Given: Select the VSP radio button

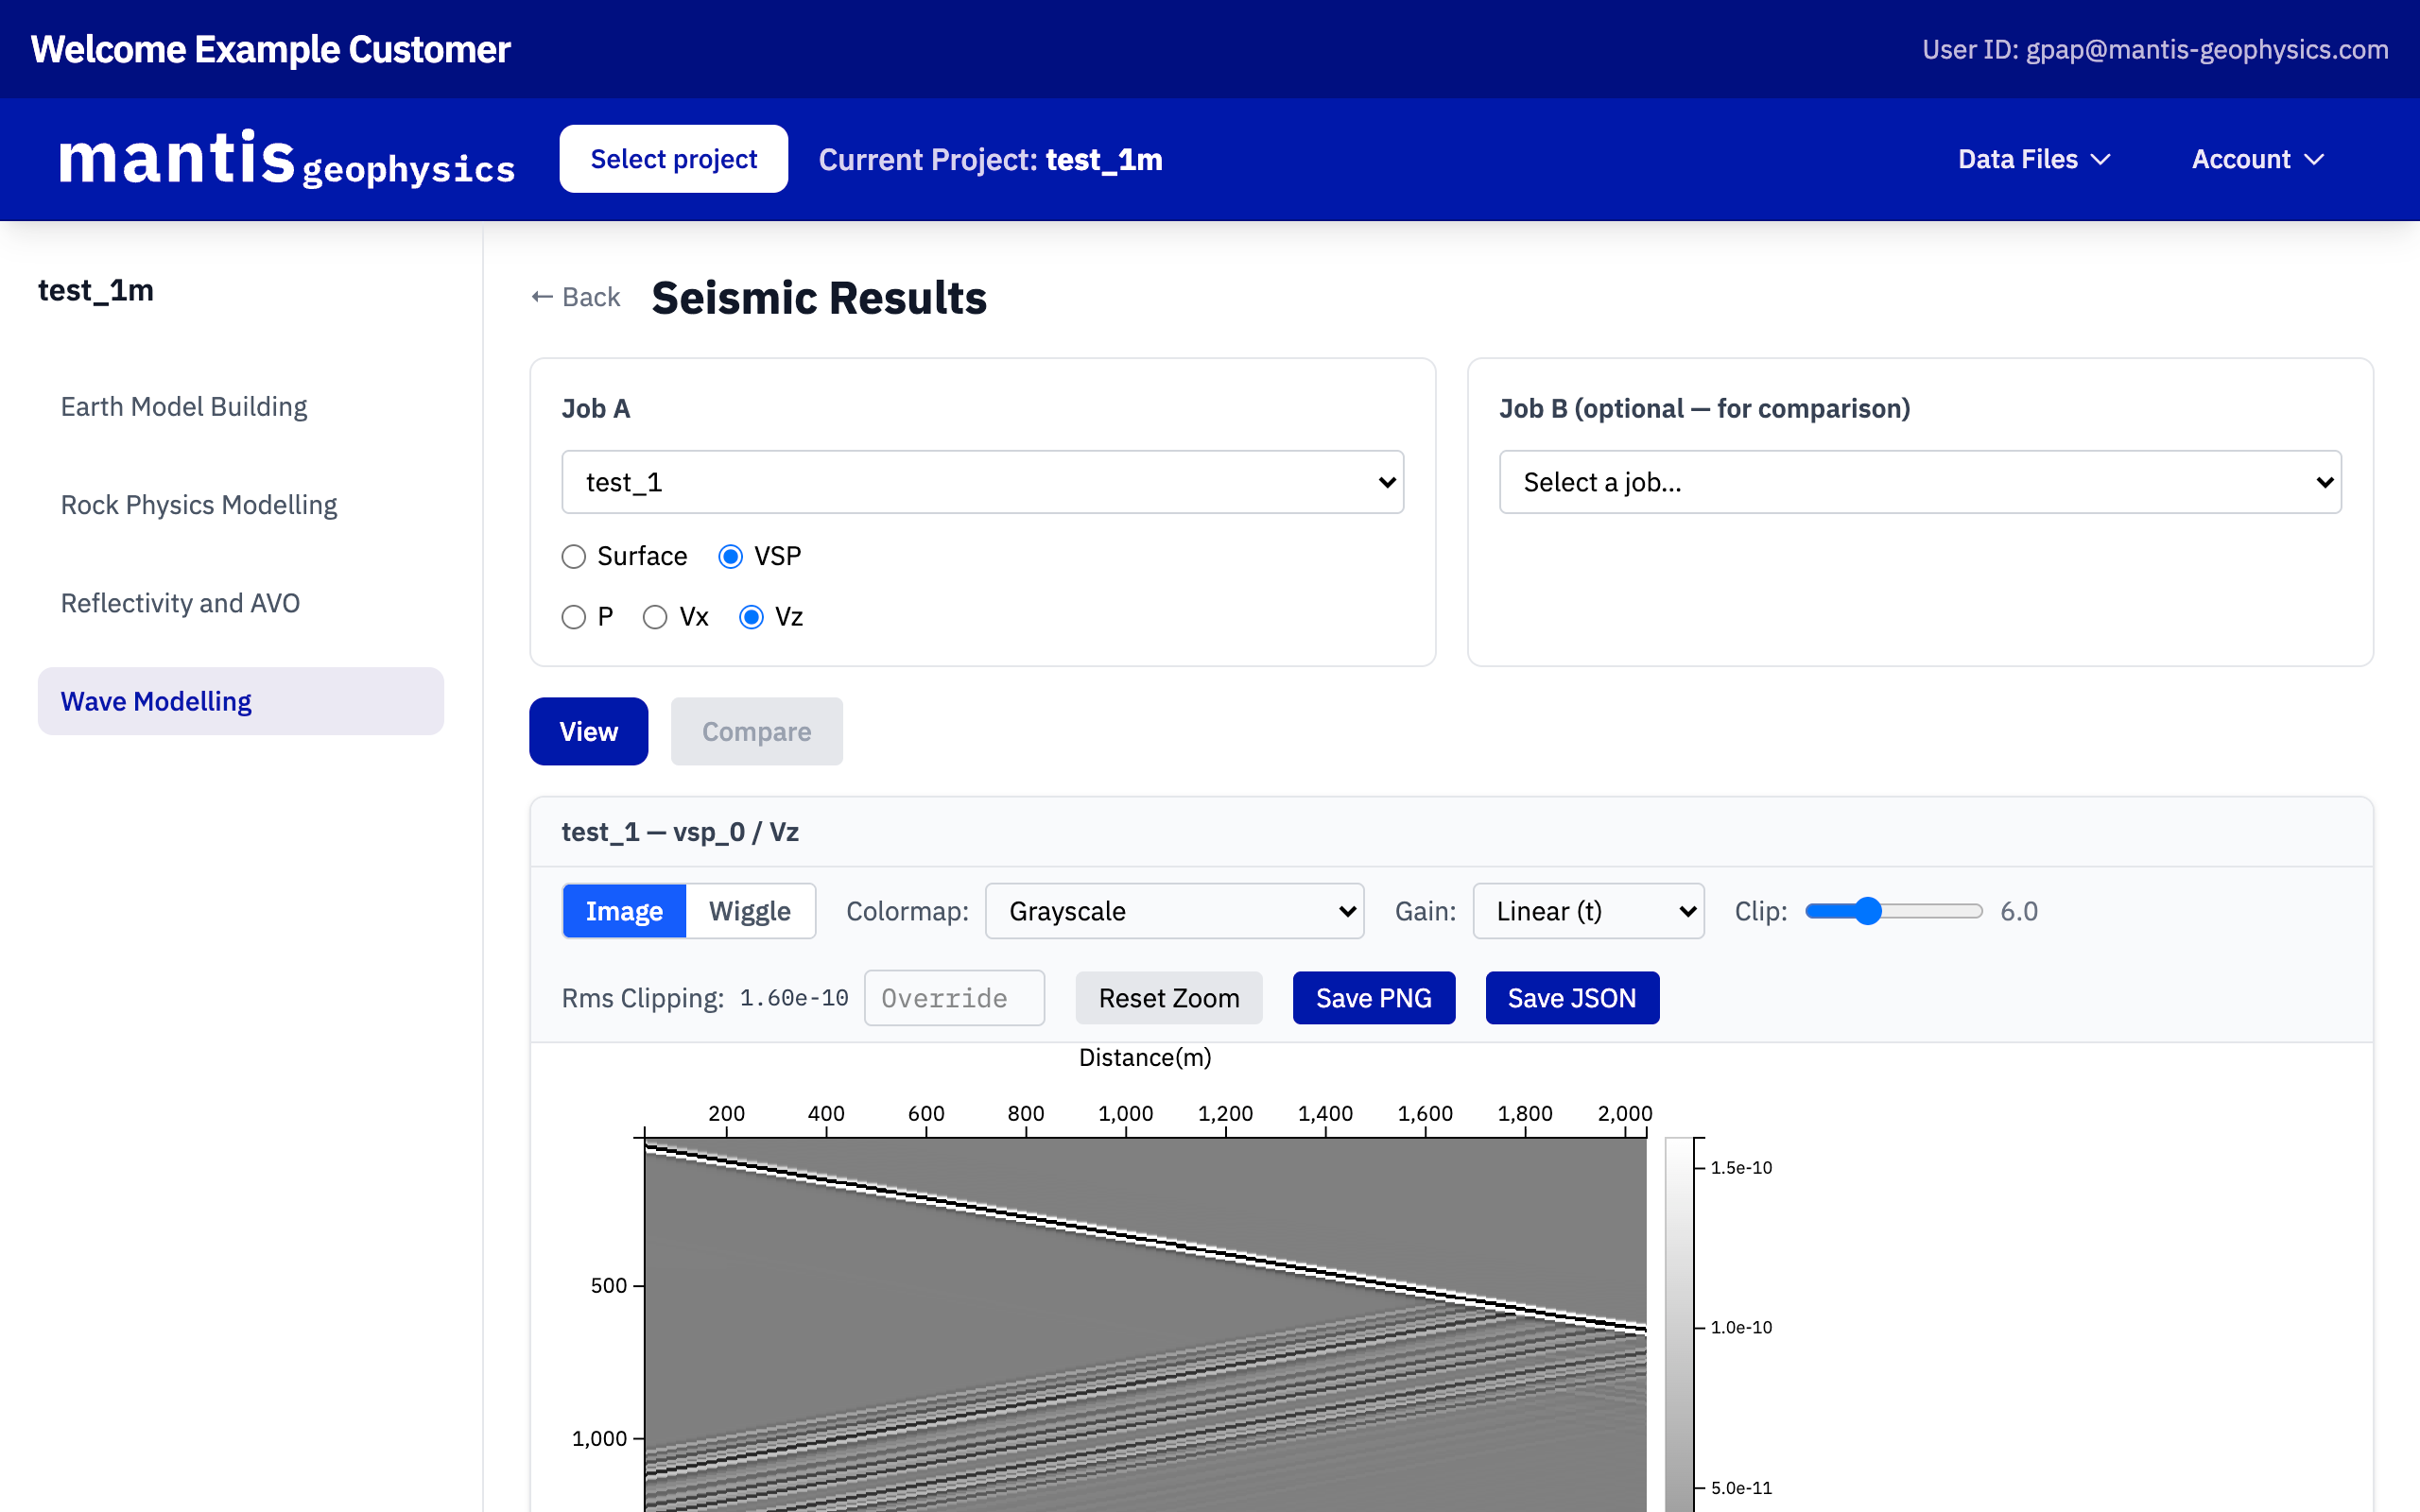Looking at the screenshot, I should tap(731, 556).
